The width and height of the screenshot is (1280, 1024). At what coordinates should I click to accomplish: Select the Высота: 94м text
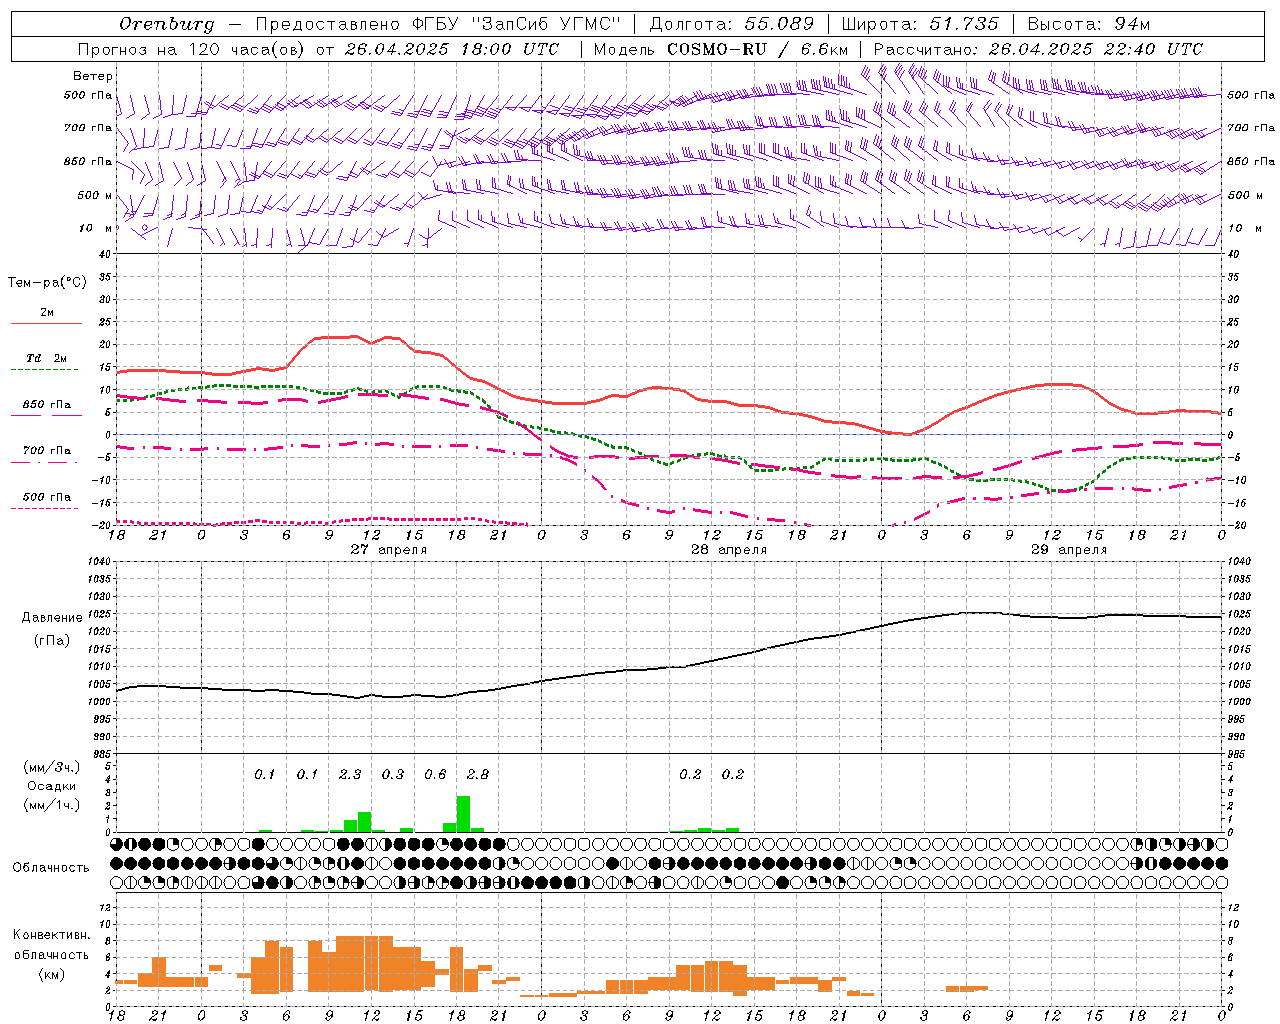tap(1089, 24)
